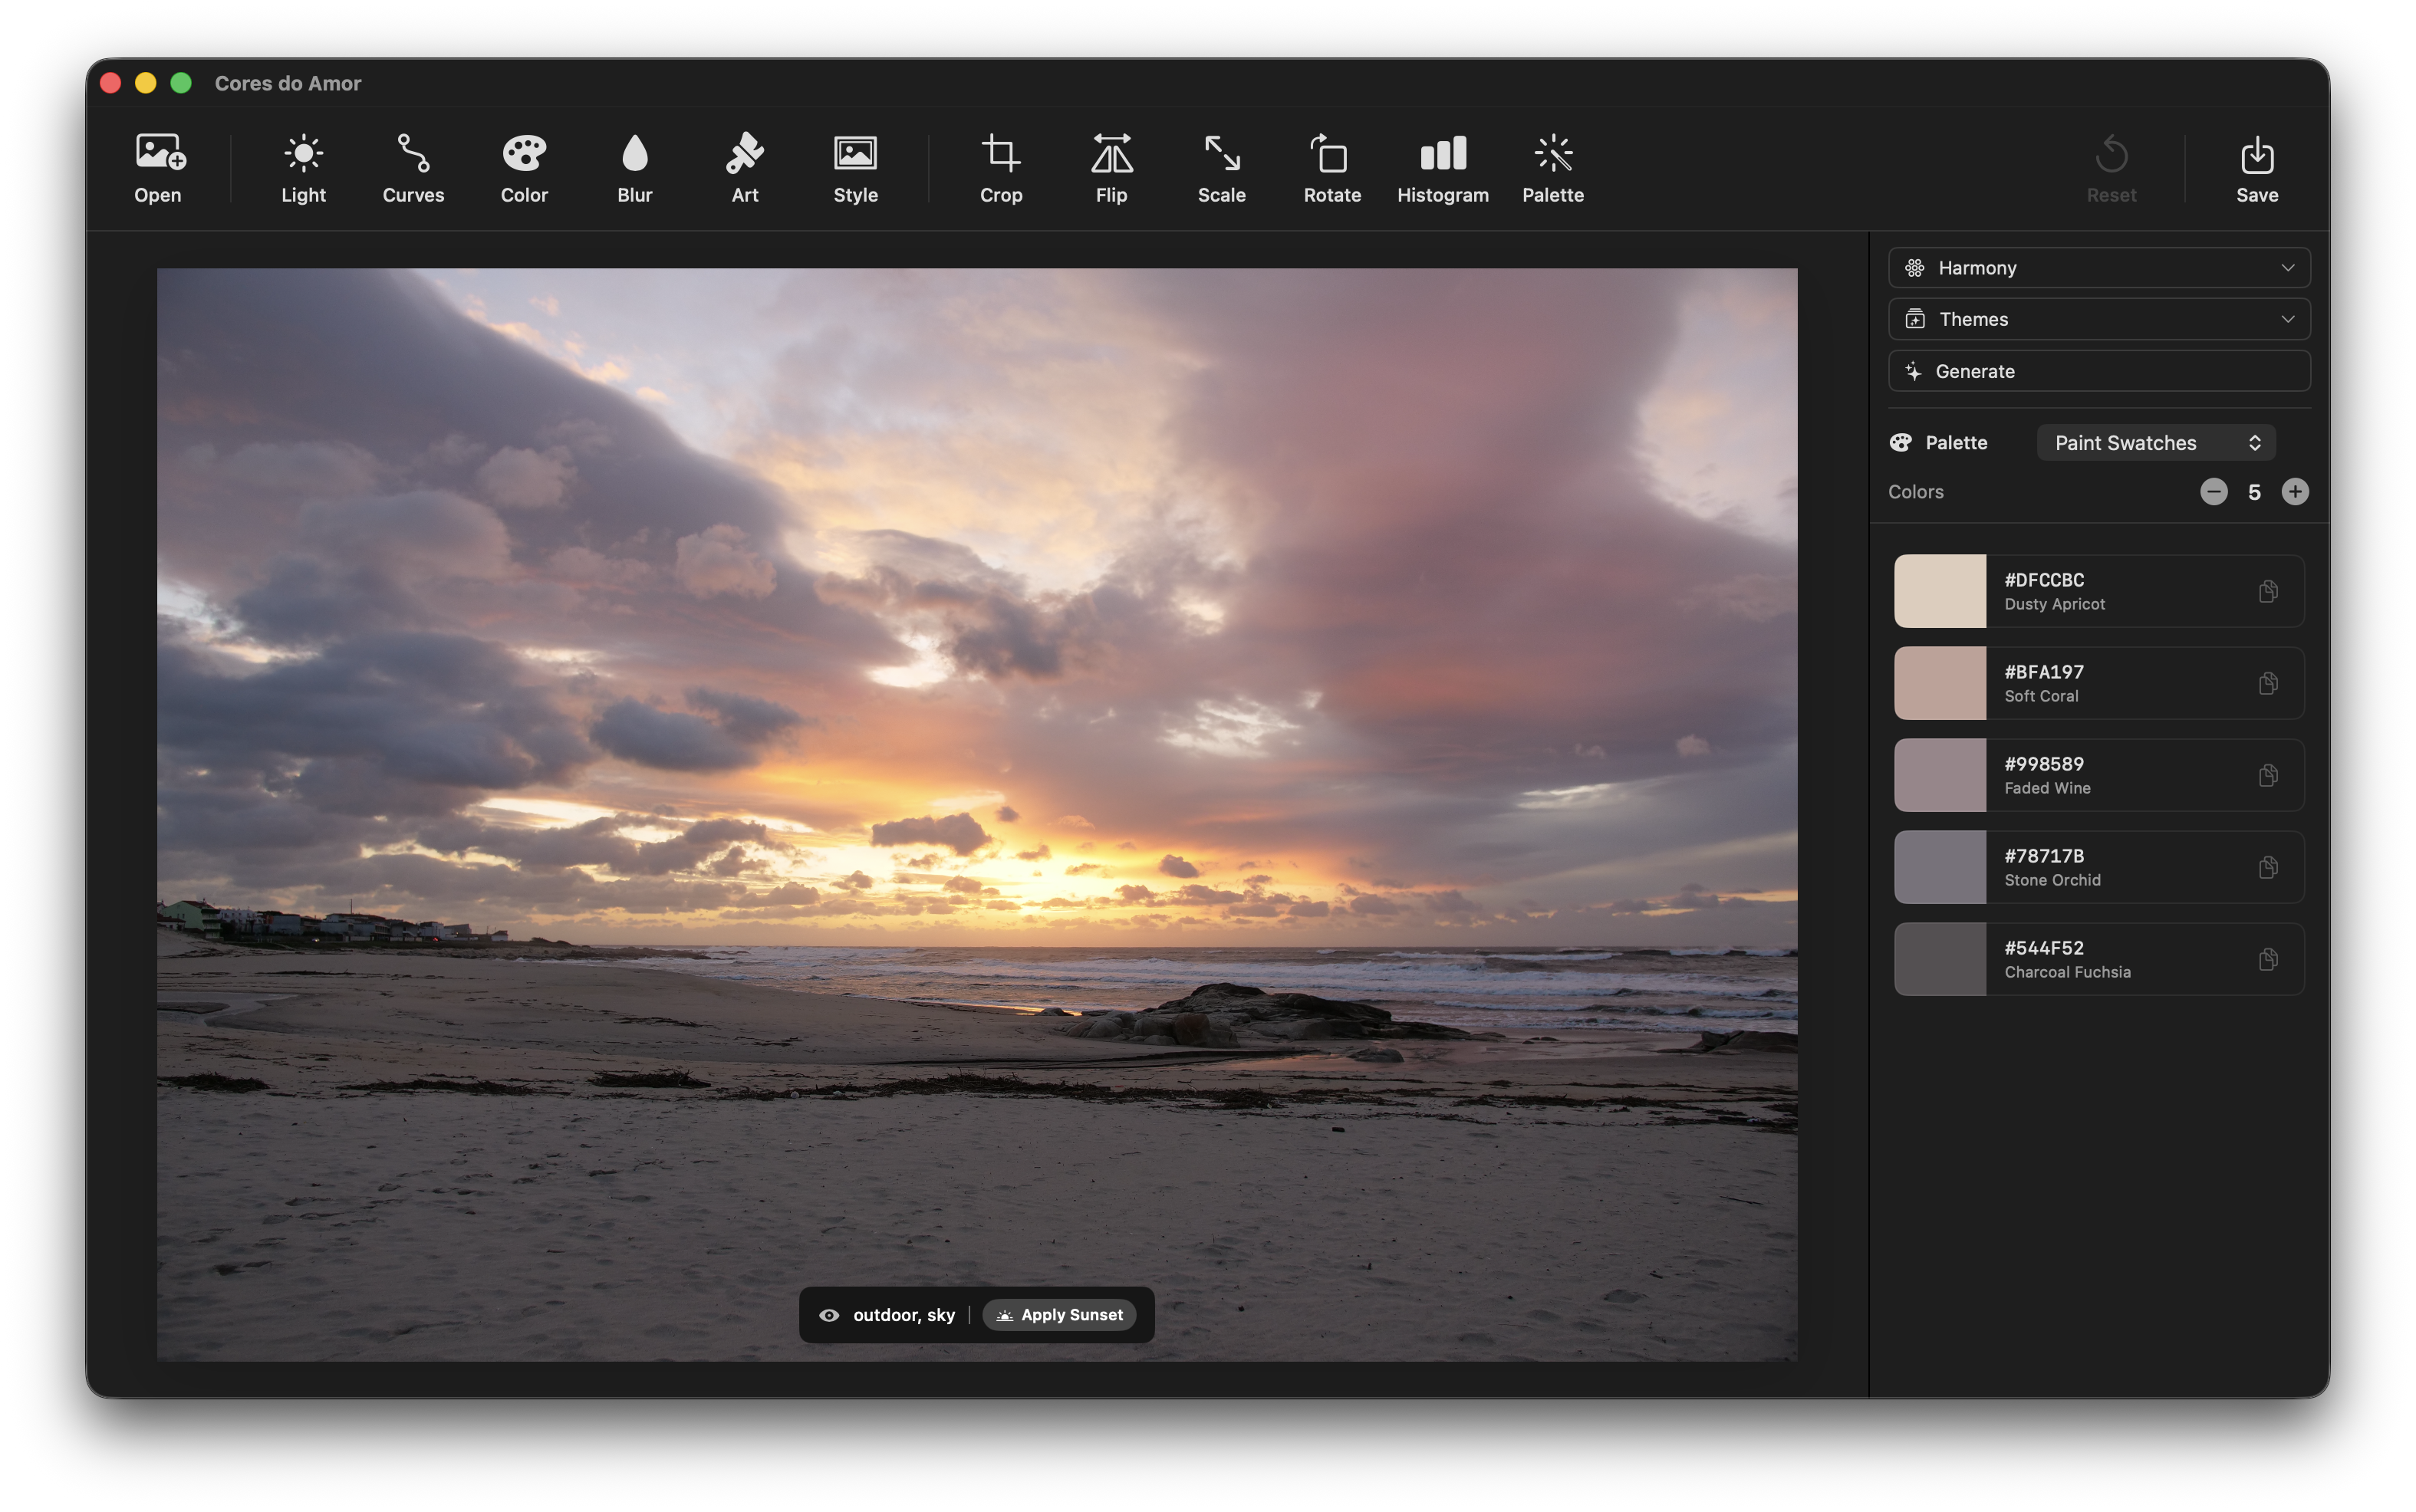Select the Crop tool
2416x1512 pixels.
click(x=1000, y=168)
